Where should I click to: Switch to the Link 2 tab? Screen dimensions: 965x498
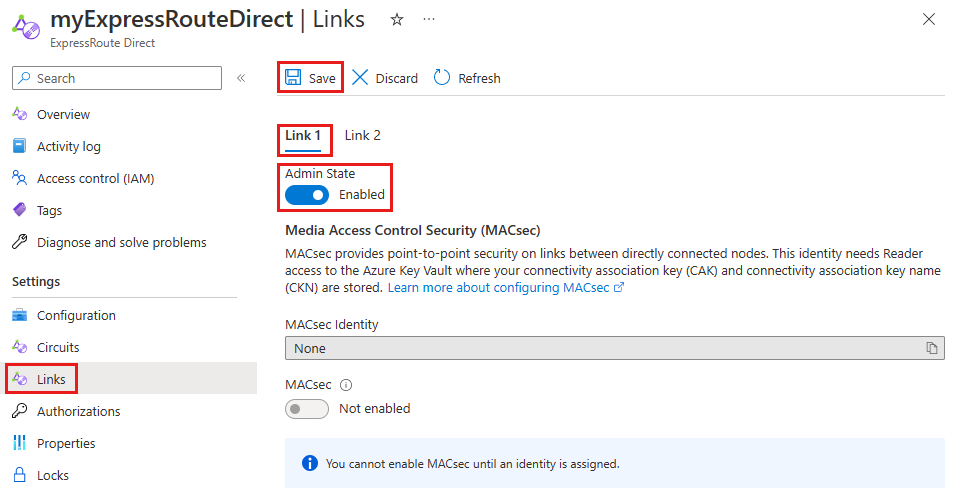coord(363,135)
